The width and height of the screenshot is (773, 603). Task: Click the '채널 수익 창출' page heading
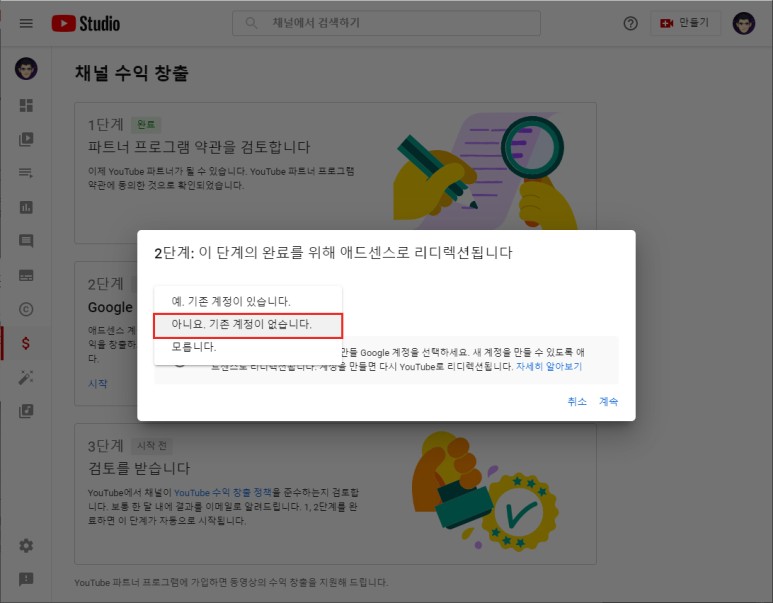click(132, 73)
